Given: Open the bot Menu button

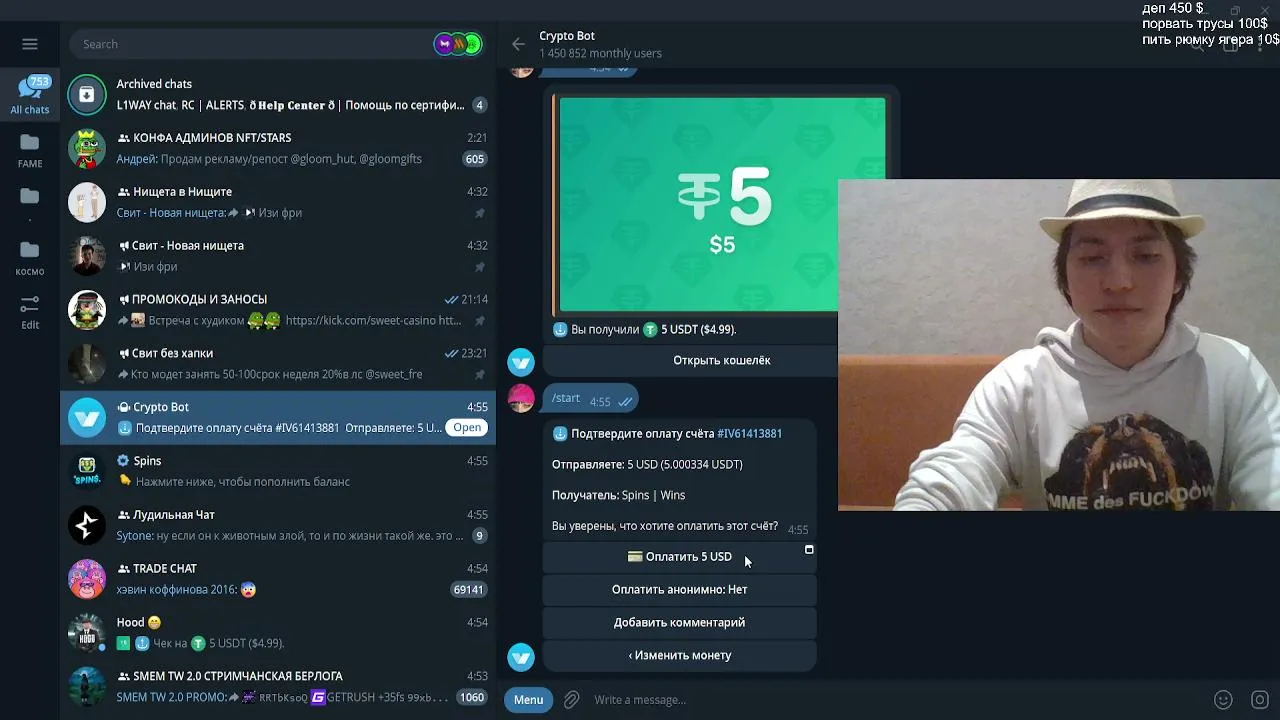Looking at the screenshot, I should click(x=529, y=700).
